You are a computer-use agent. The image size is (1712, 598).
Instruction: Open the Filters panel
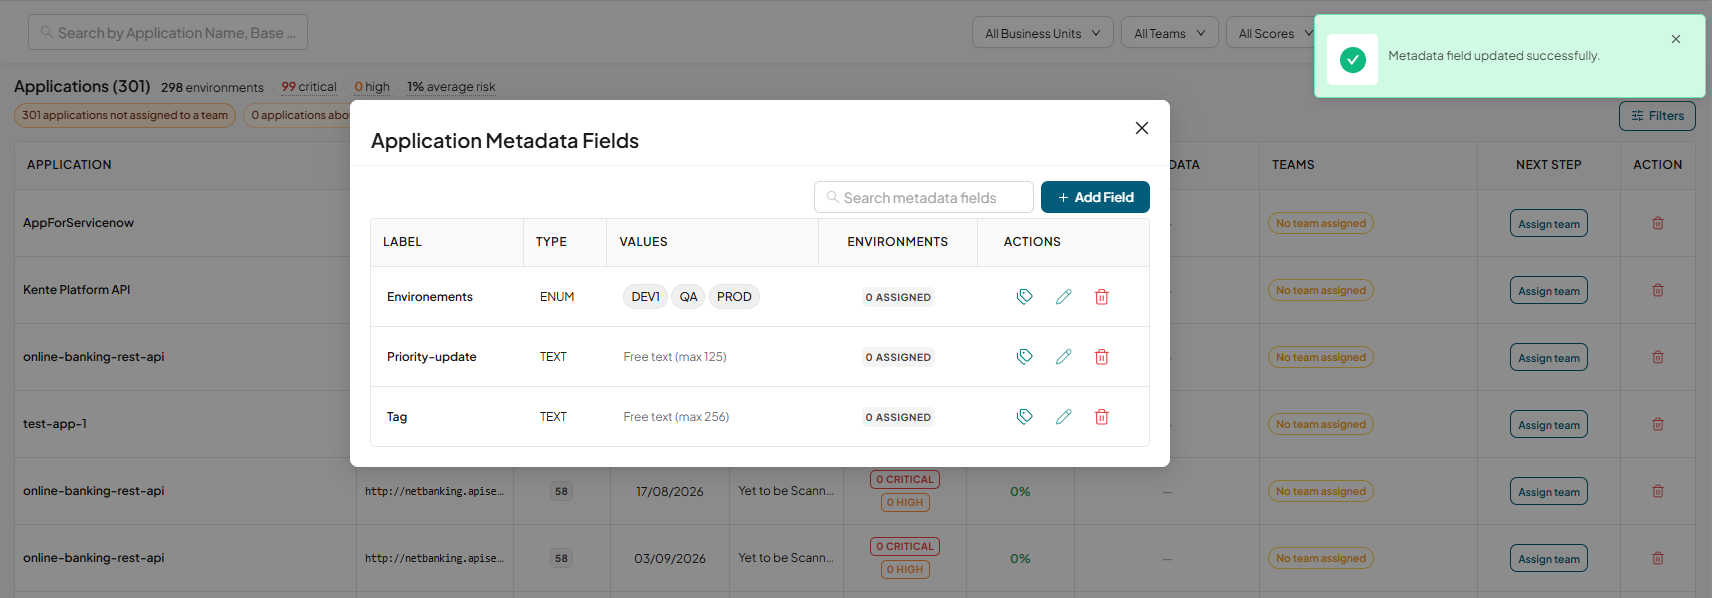(x=1657, y=116)
